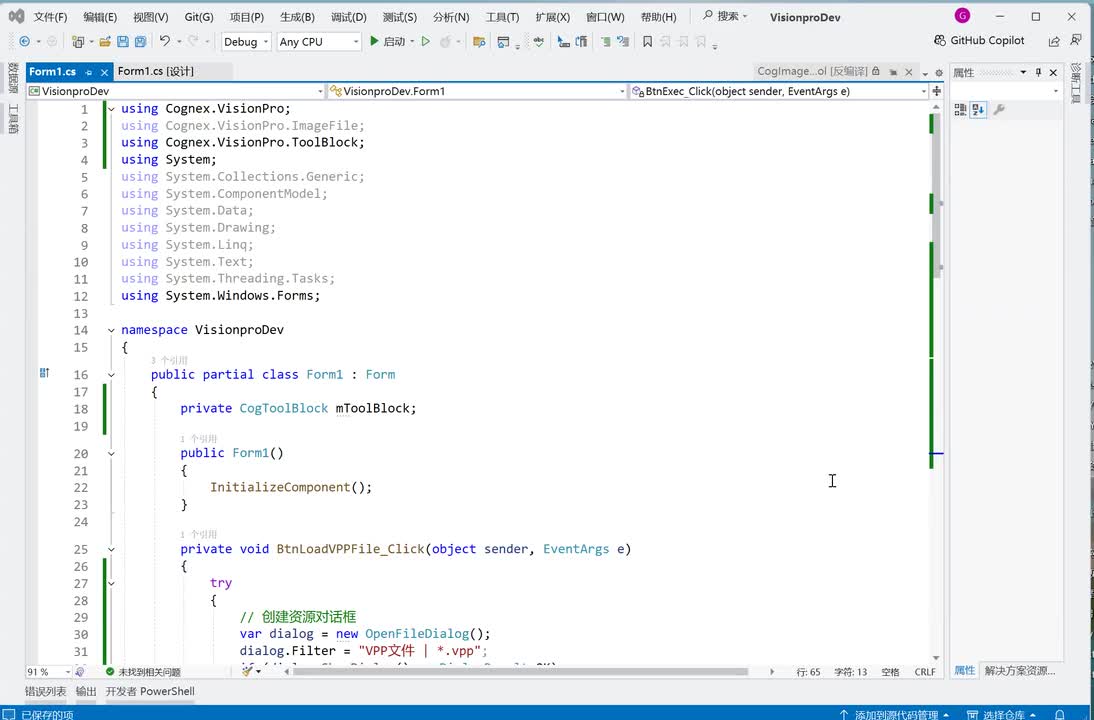Open the VisionproDev project scope dropdown
The width and height of the screenshot is (1094, 720).
point(177,91)
